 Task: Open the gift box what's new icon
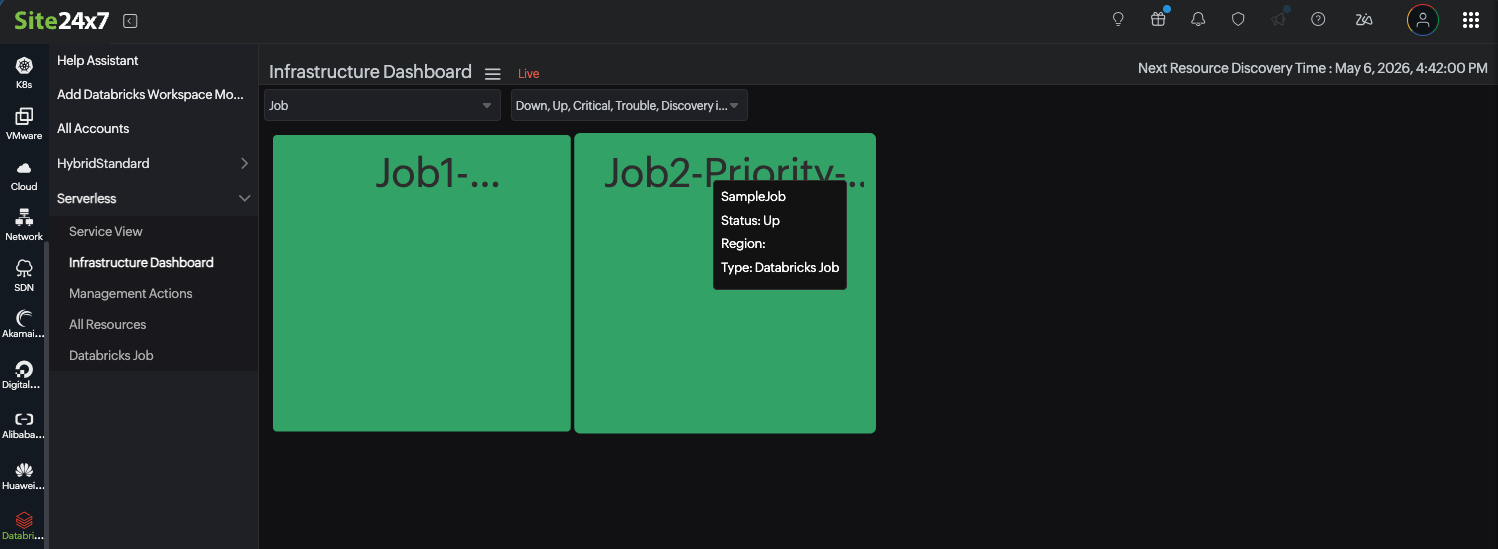1158,19
